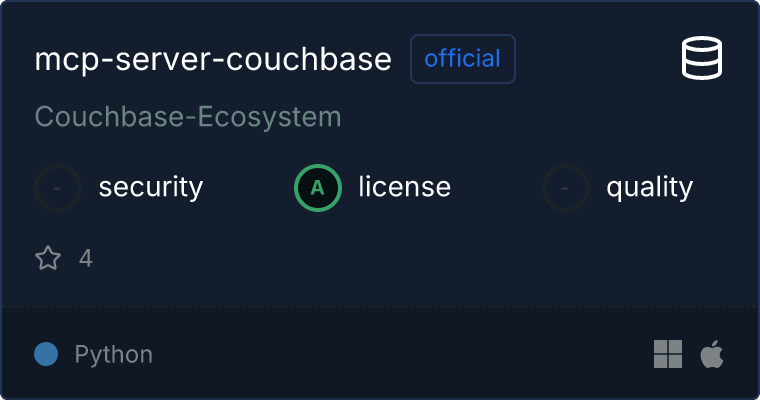Click the star count number 4

coord(86,259)
